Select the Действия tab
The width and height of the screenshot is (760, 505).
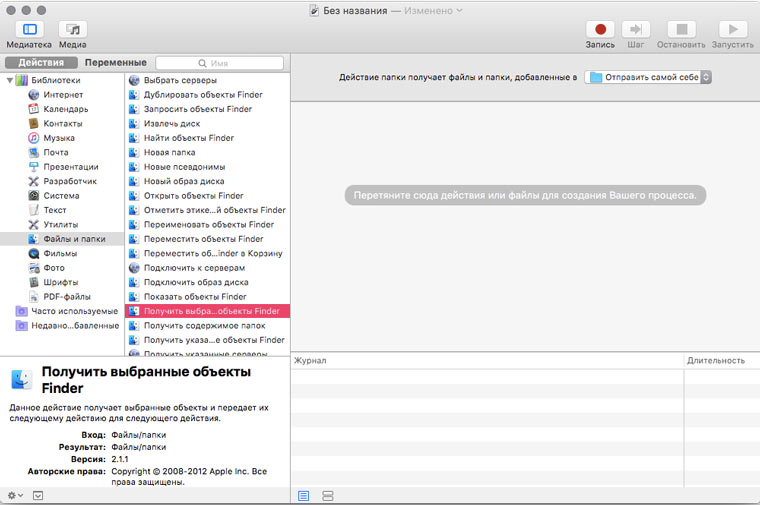point(41,63)
